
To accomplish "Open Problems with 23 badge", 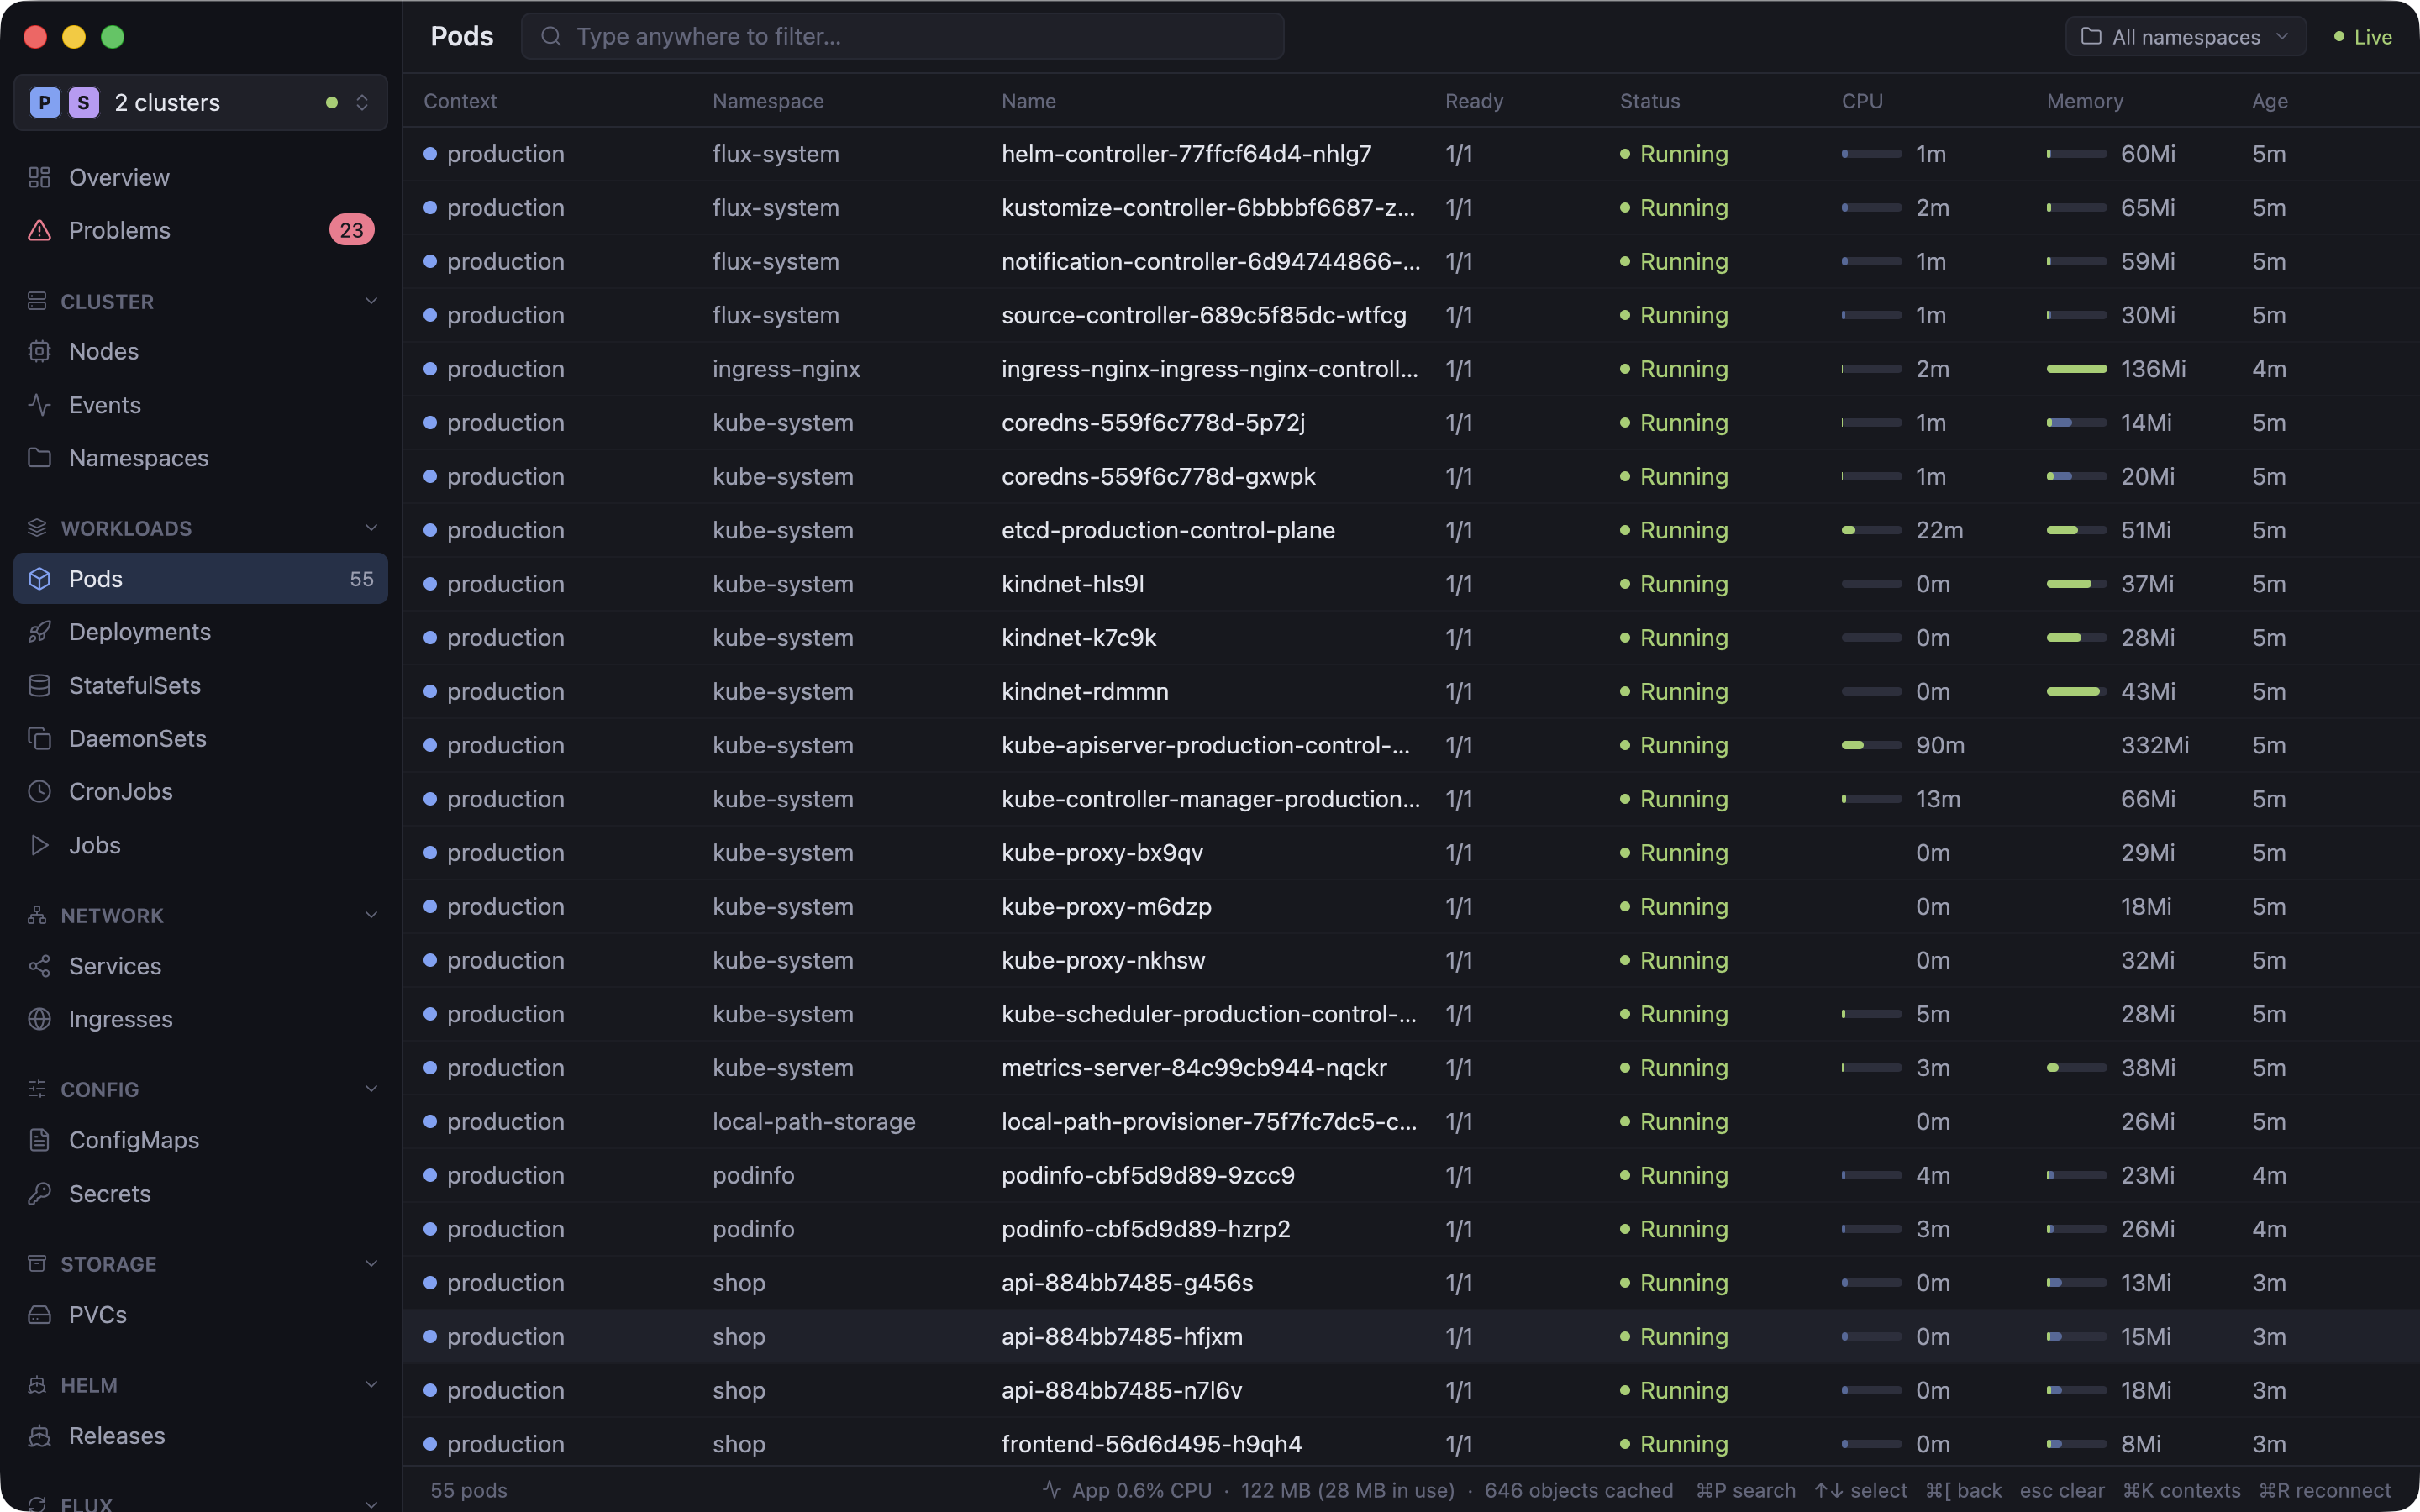I will pos(201,230).
